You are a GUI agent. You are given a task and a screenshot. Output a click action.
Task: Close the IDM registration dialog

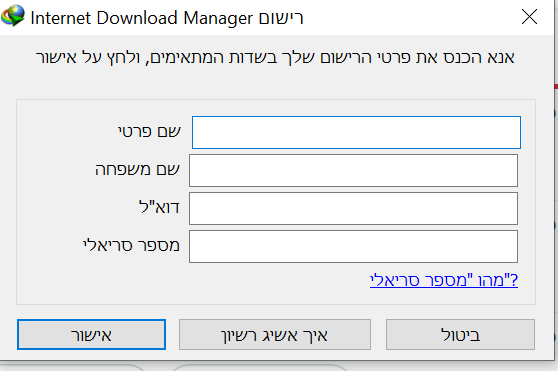(529, 17)
